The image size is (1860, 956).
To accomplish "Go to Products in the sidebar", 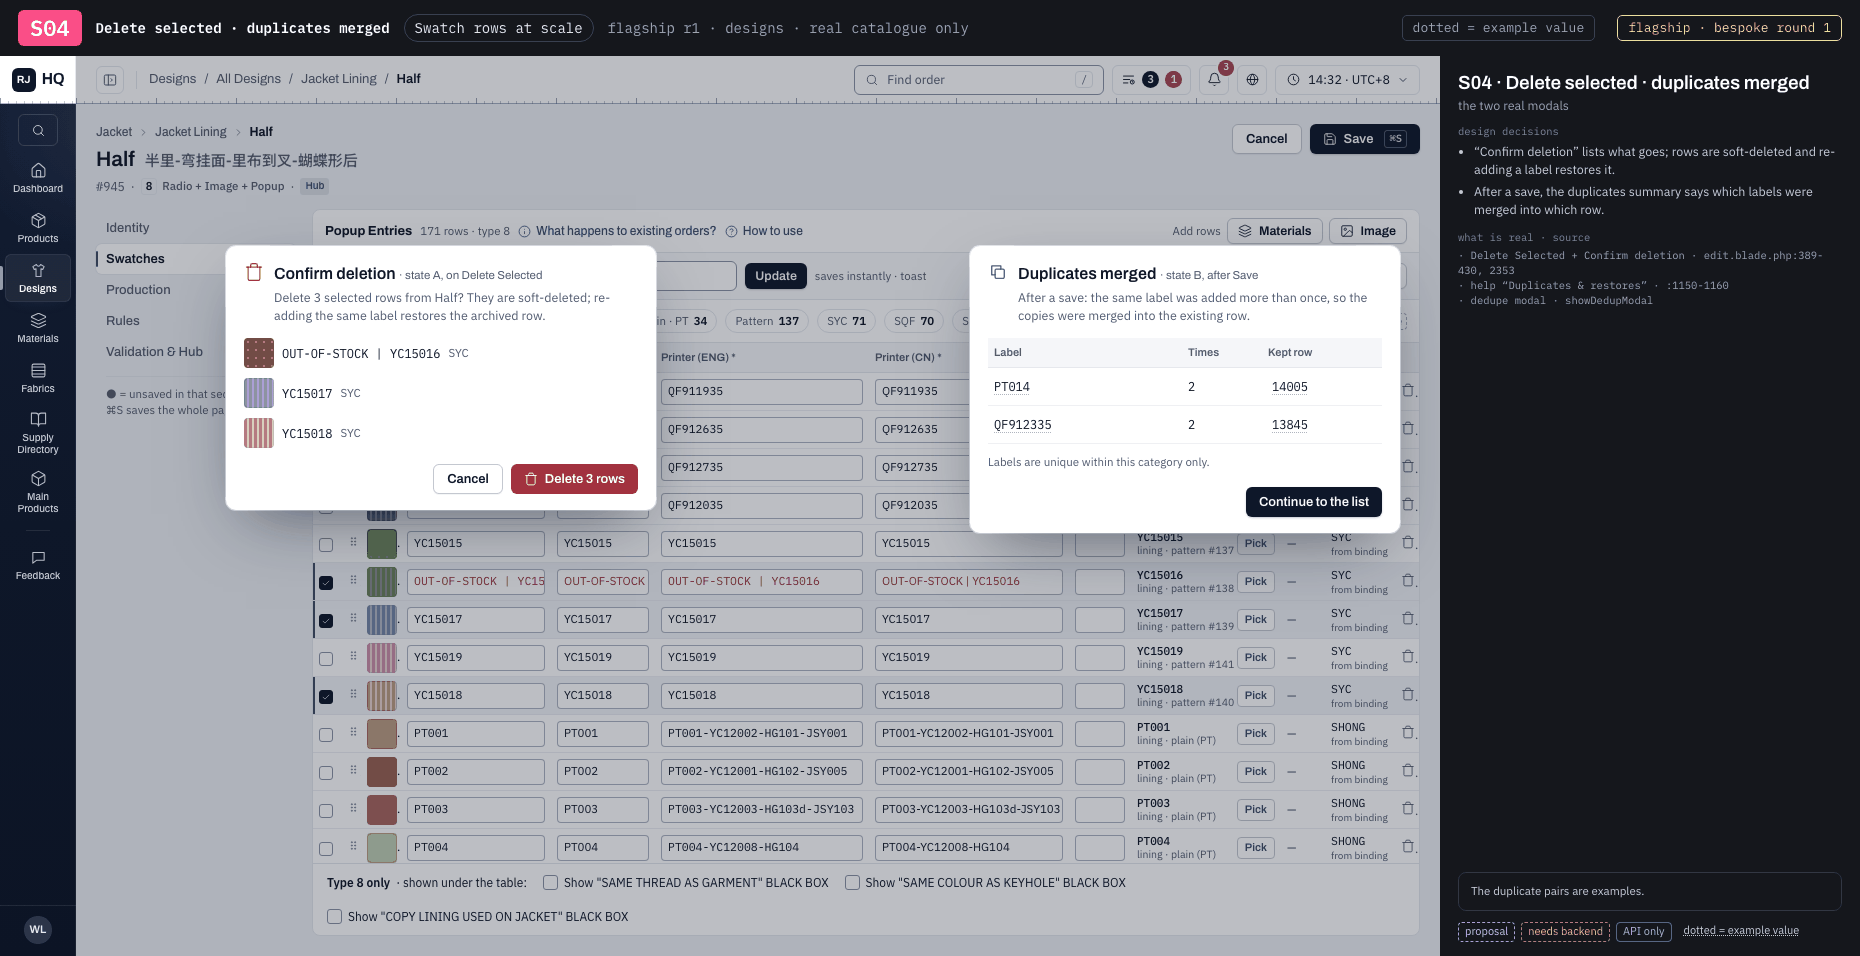I will click(x=38, y=228).
